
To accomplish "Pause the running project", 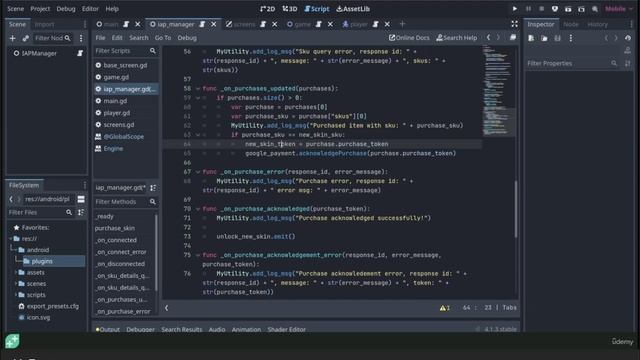I will pos(528,9).
